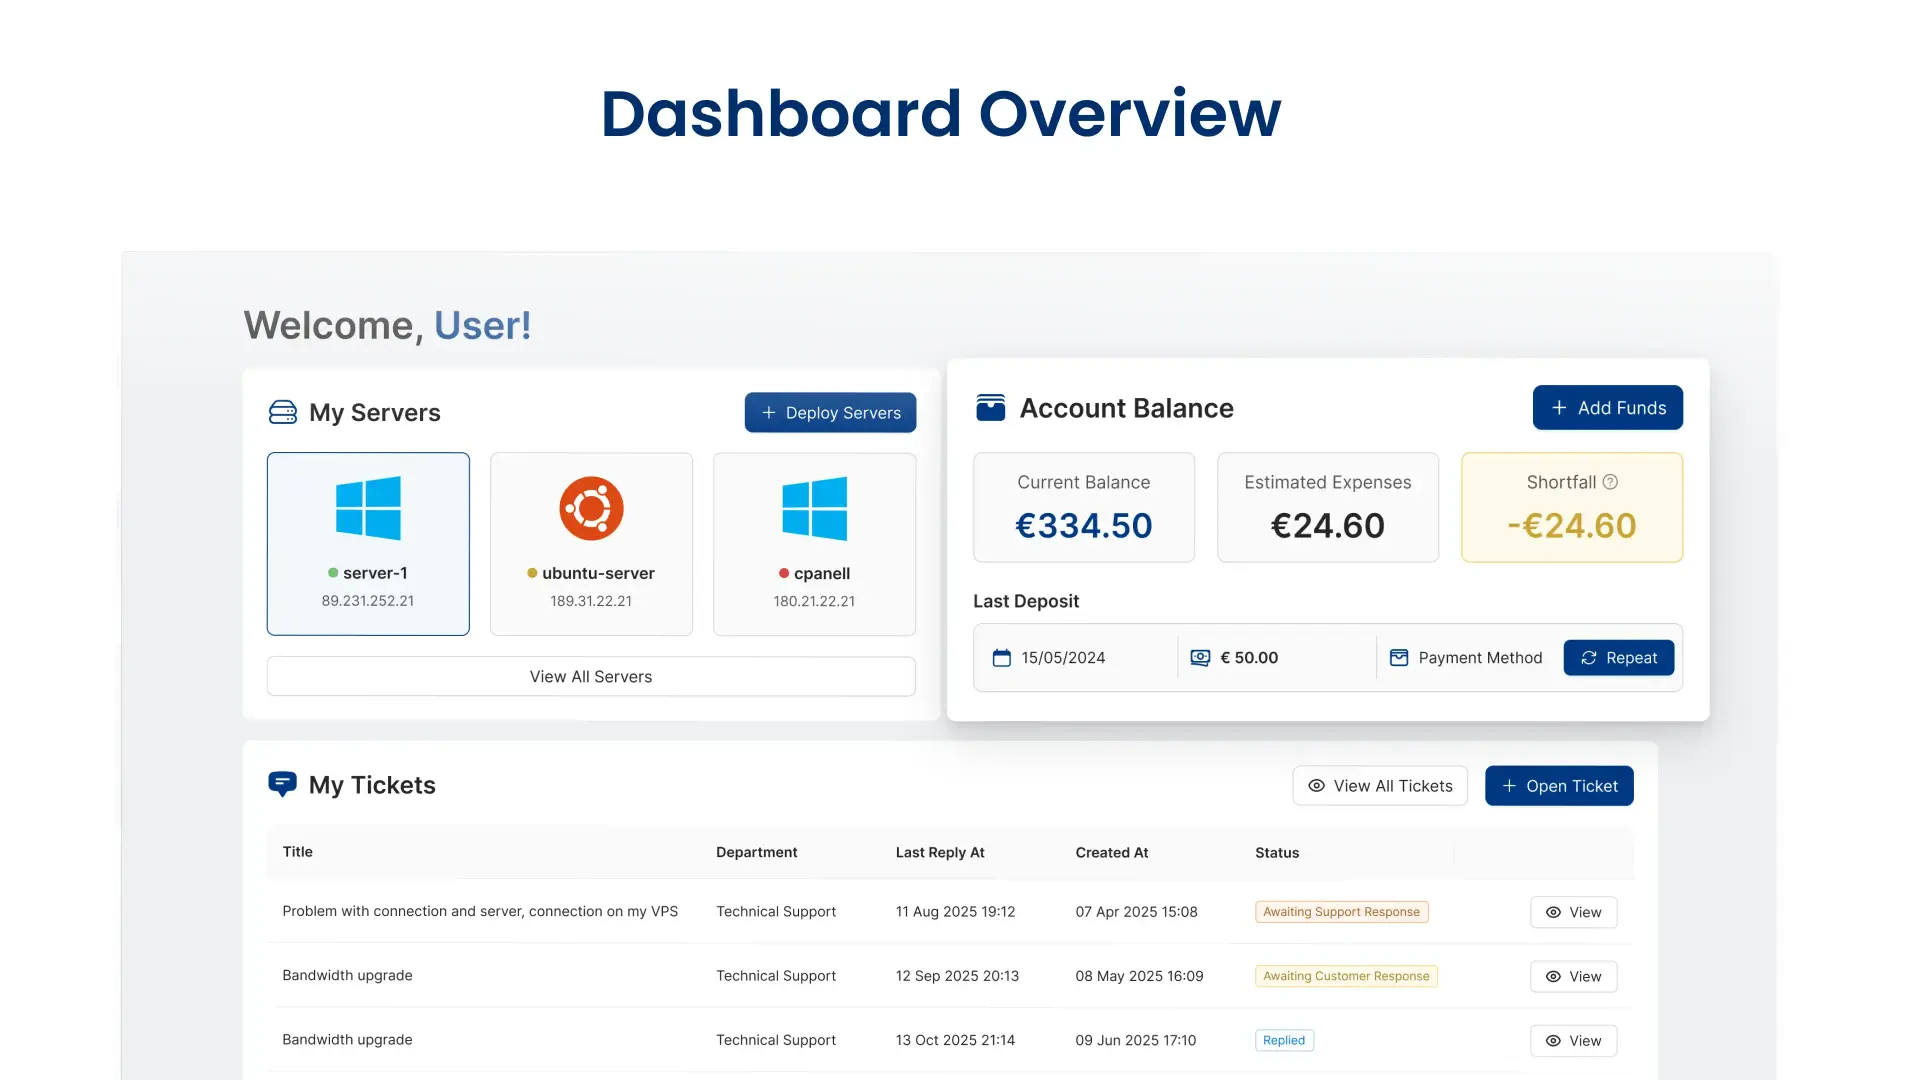Viewport: 1920px width, 1080px height.
Task: Select the Replied status tag
Action: (1284, 1040)
